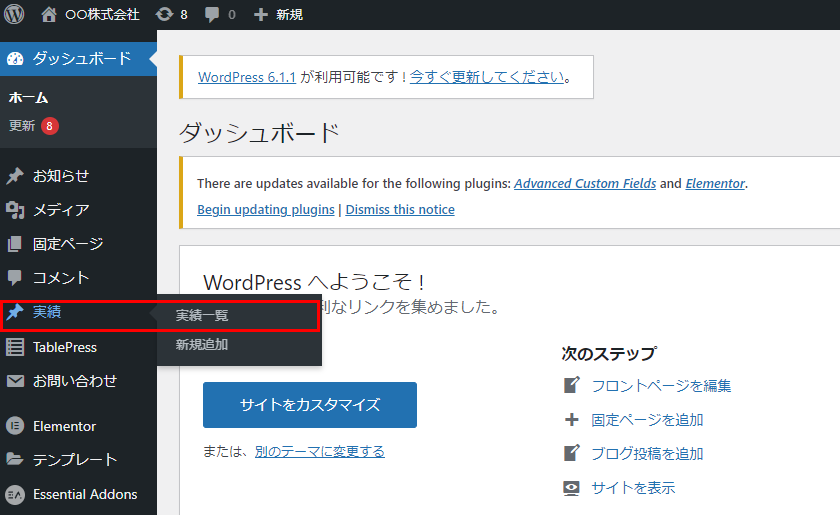
Task: Open the 固定ページ menu item
Action: click(67, 244)
